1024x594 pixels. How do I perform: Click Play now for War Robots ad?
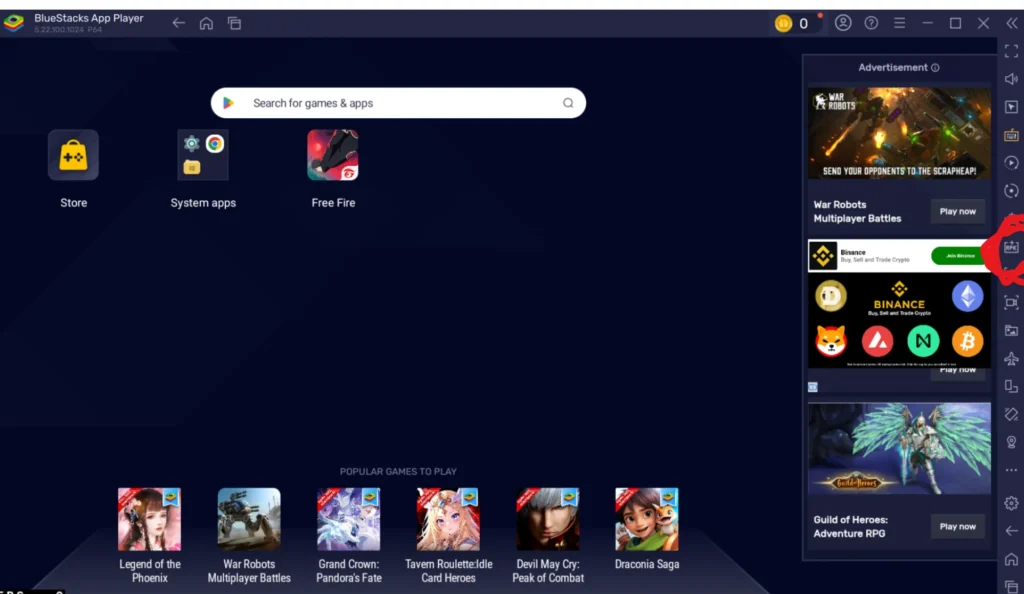pos(957,211)
